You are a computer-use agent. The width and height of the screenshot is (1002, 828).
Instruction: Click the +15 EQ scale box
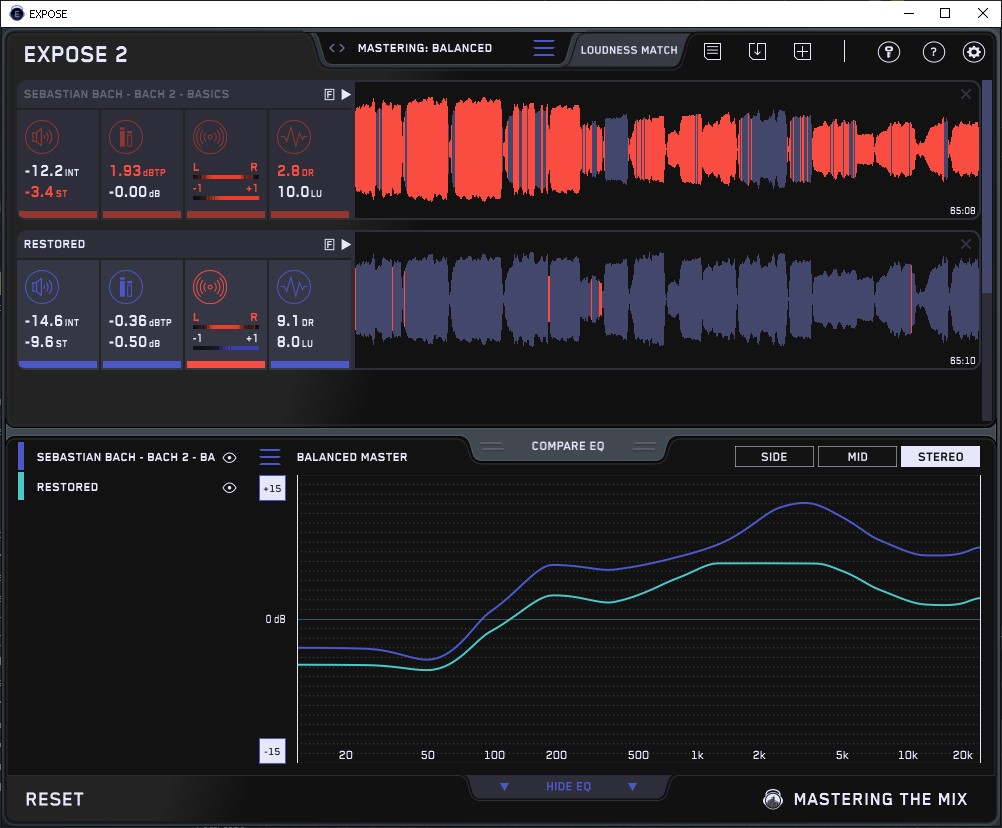(x=271, y=488)
